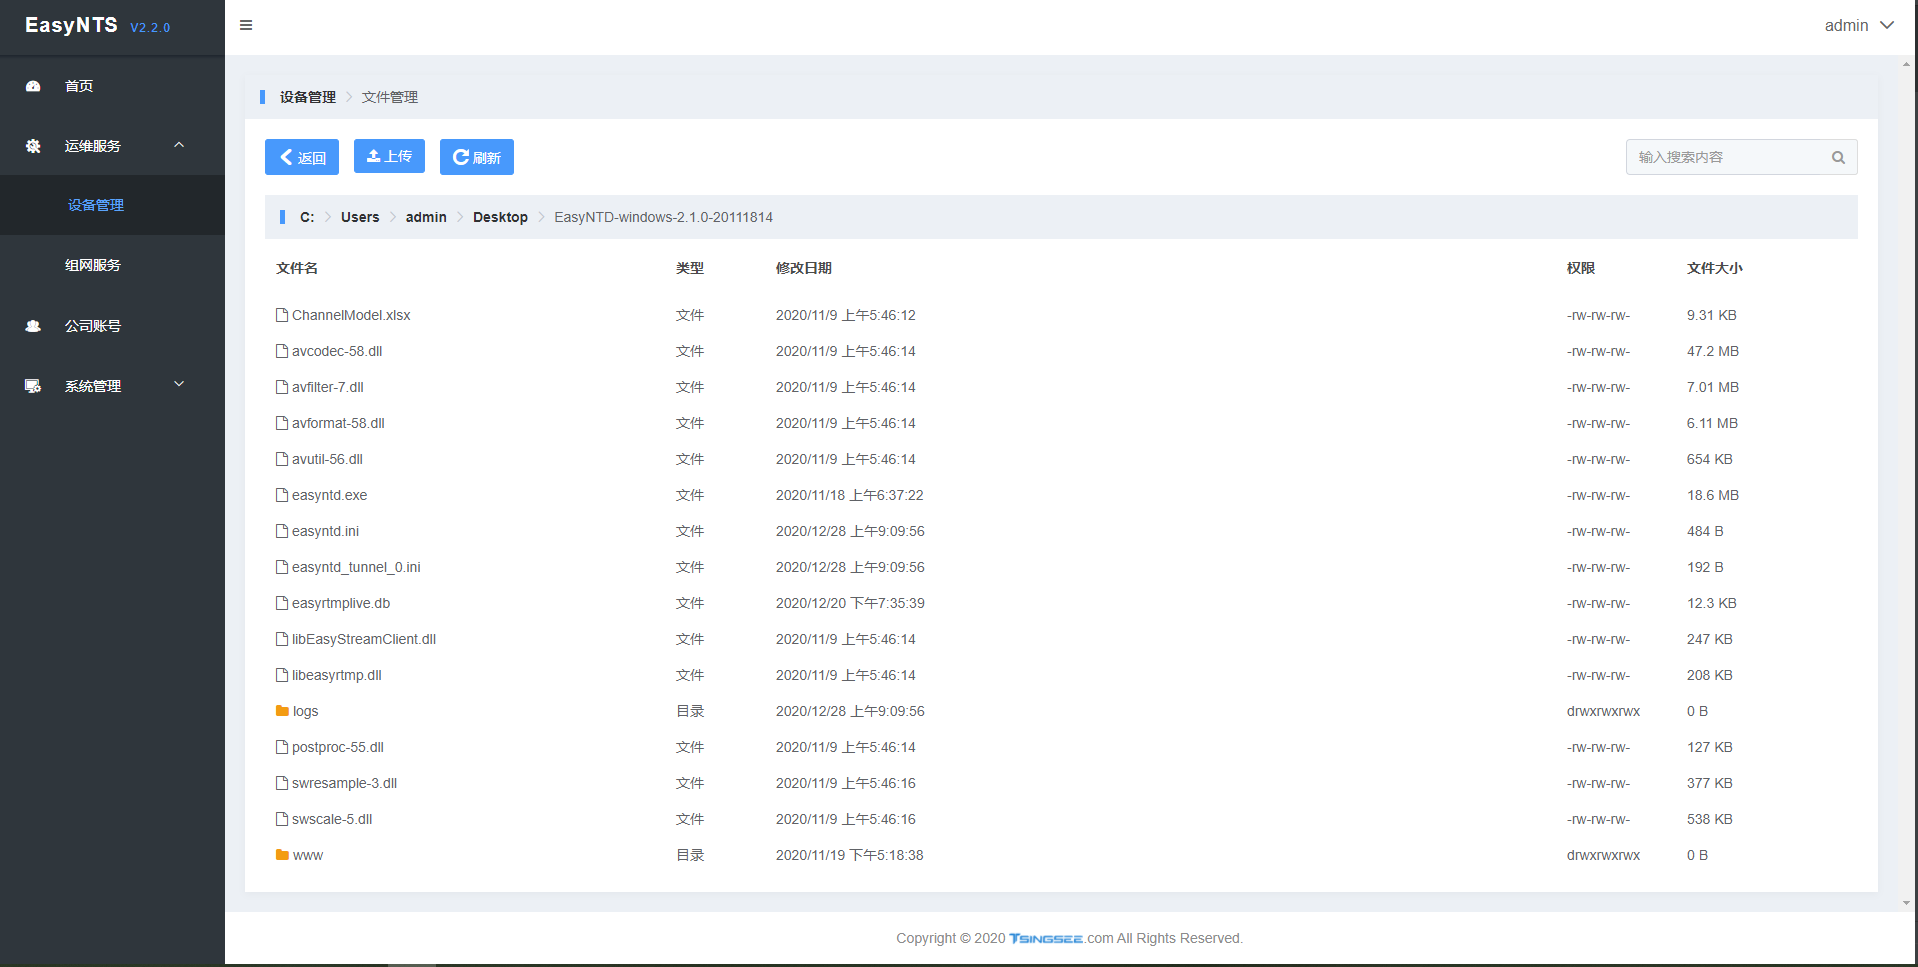The width and height of the screenshot is (1918, 967).
Task: Click the monitor icon beside 系统管理
Action: pyautogui.click(x=33, y=386)
